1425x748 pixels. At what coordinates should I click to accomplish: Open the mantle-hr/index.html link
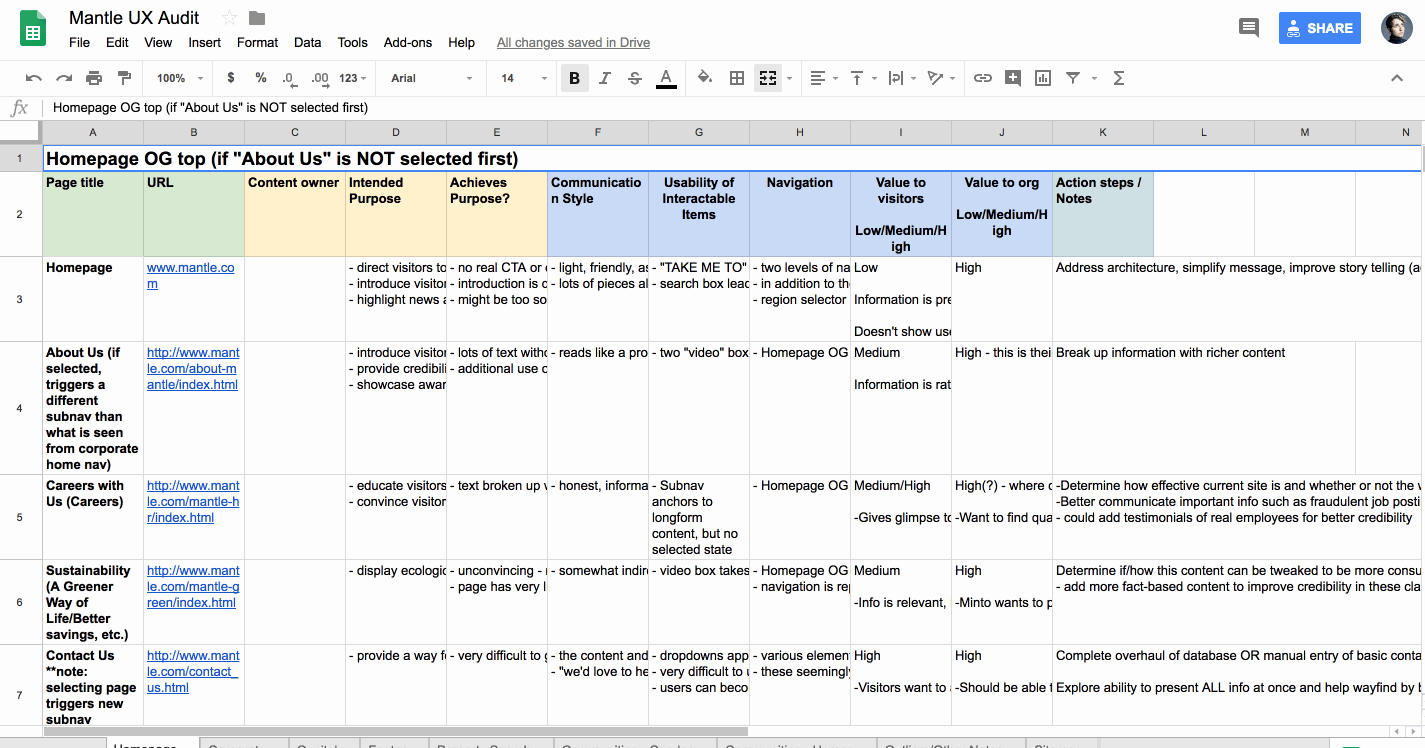pyautogui.click(x=193, y=501)
